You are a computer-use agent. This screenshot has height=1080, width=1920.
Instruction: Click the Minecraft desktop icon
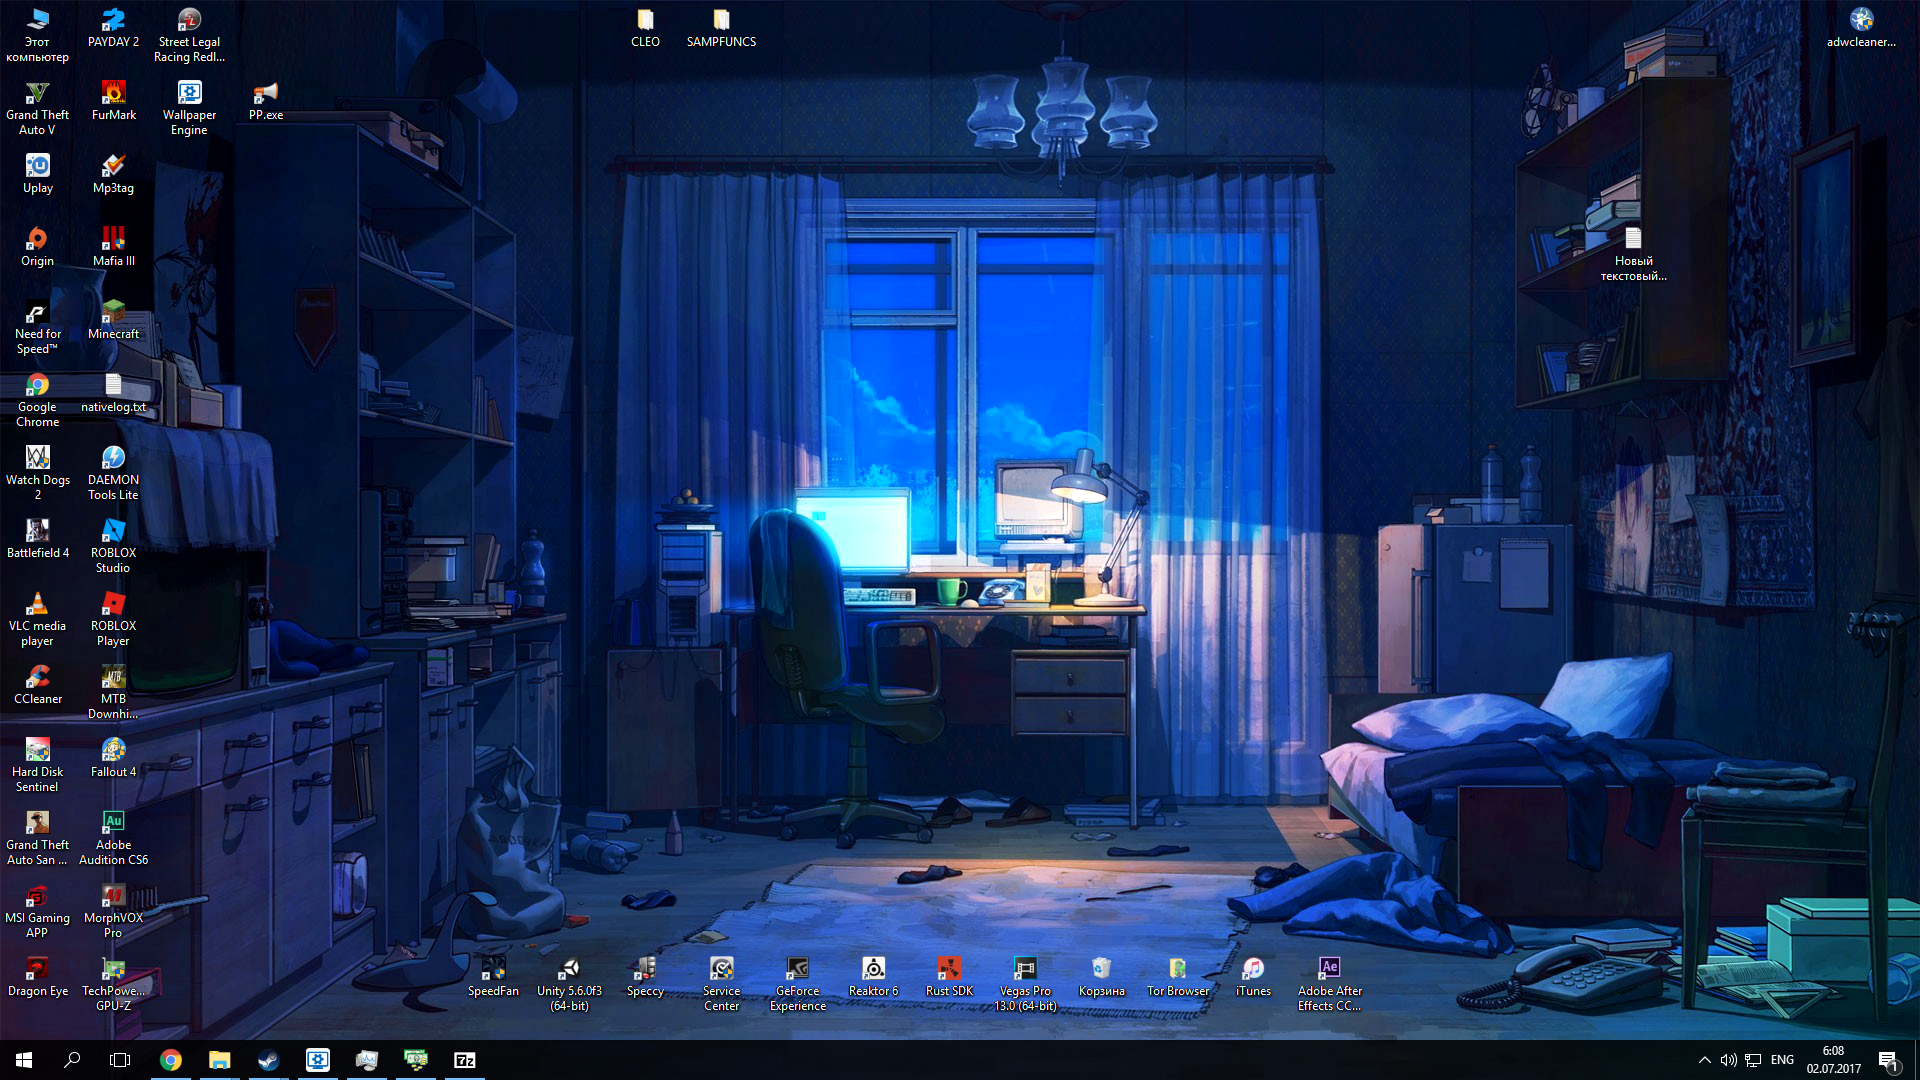pyautogui.click(x=113, y=320)
